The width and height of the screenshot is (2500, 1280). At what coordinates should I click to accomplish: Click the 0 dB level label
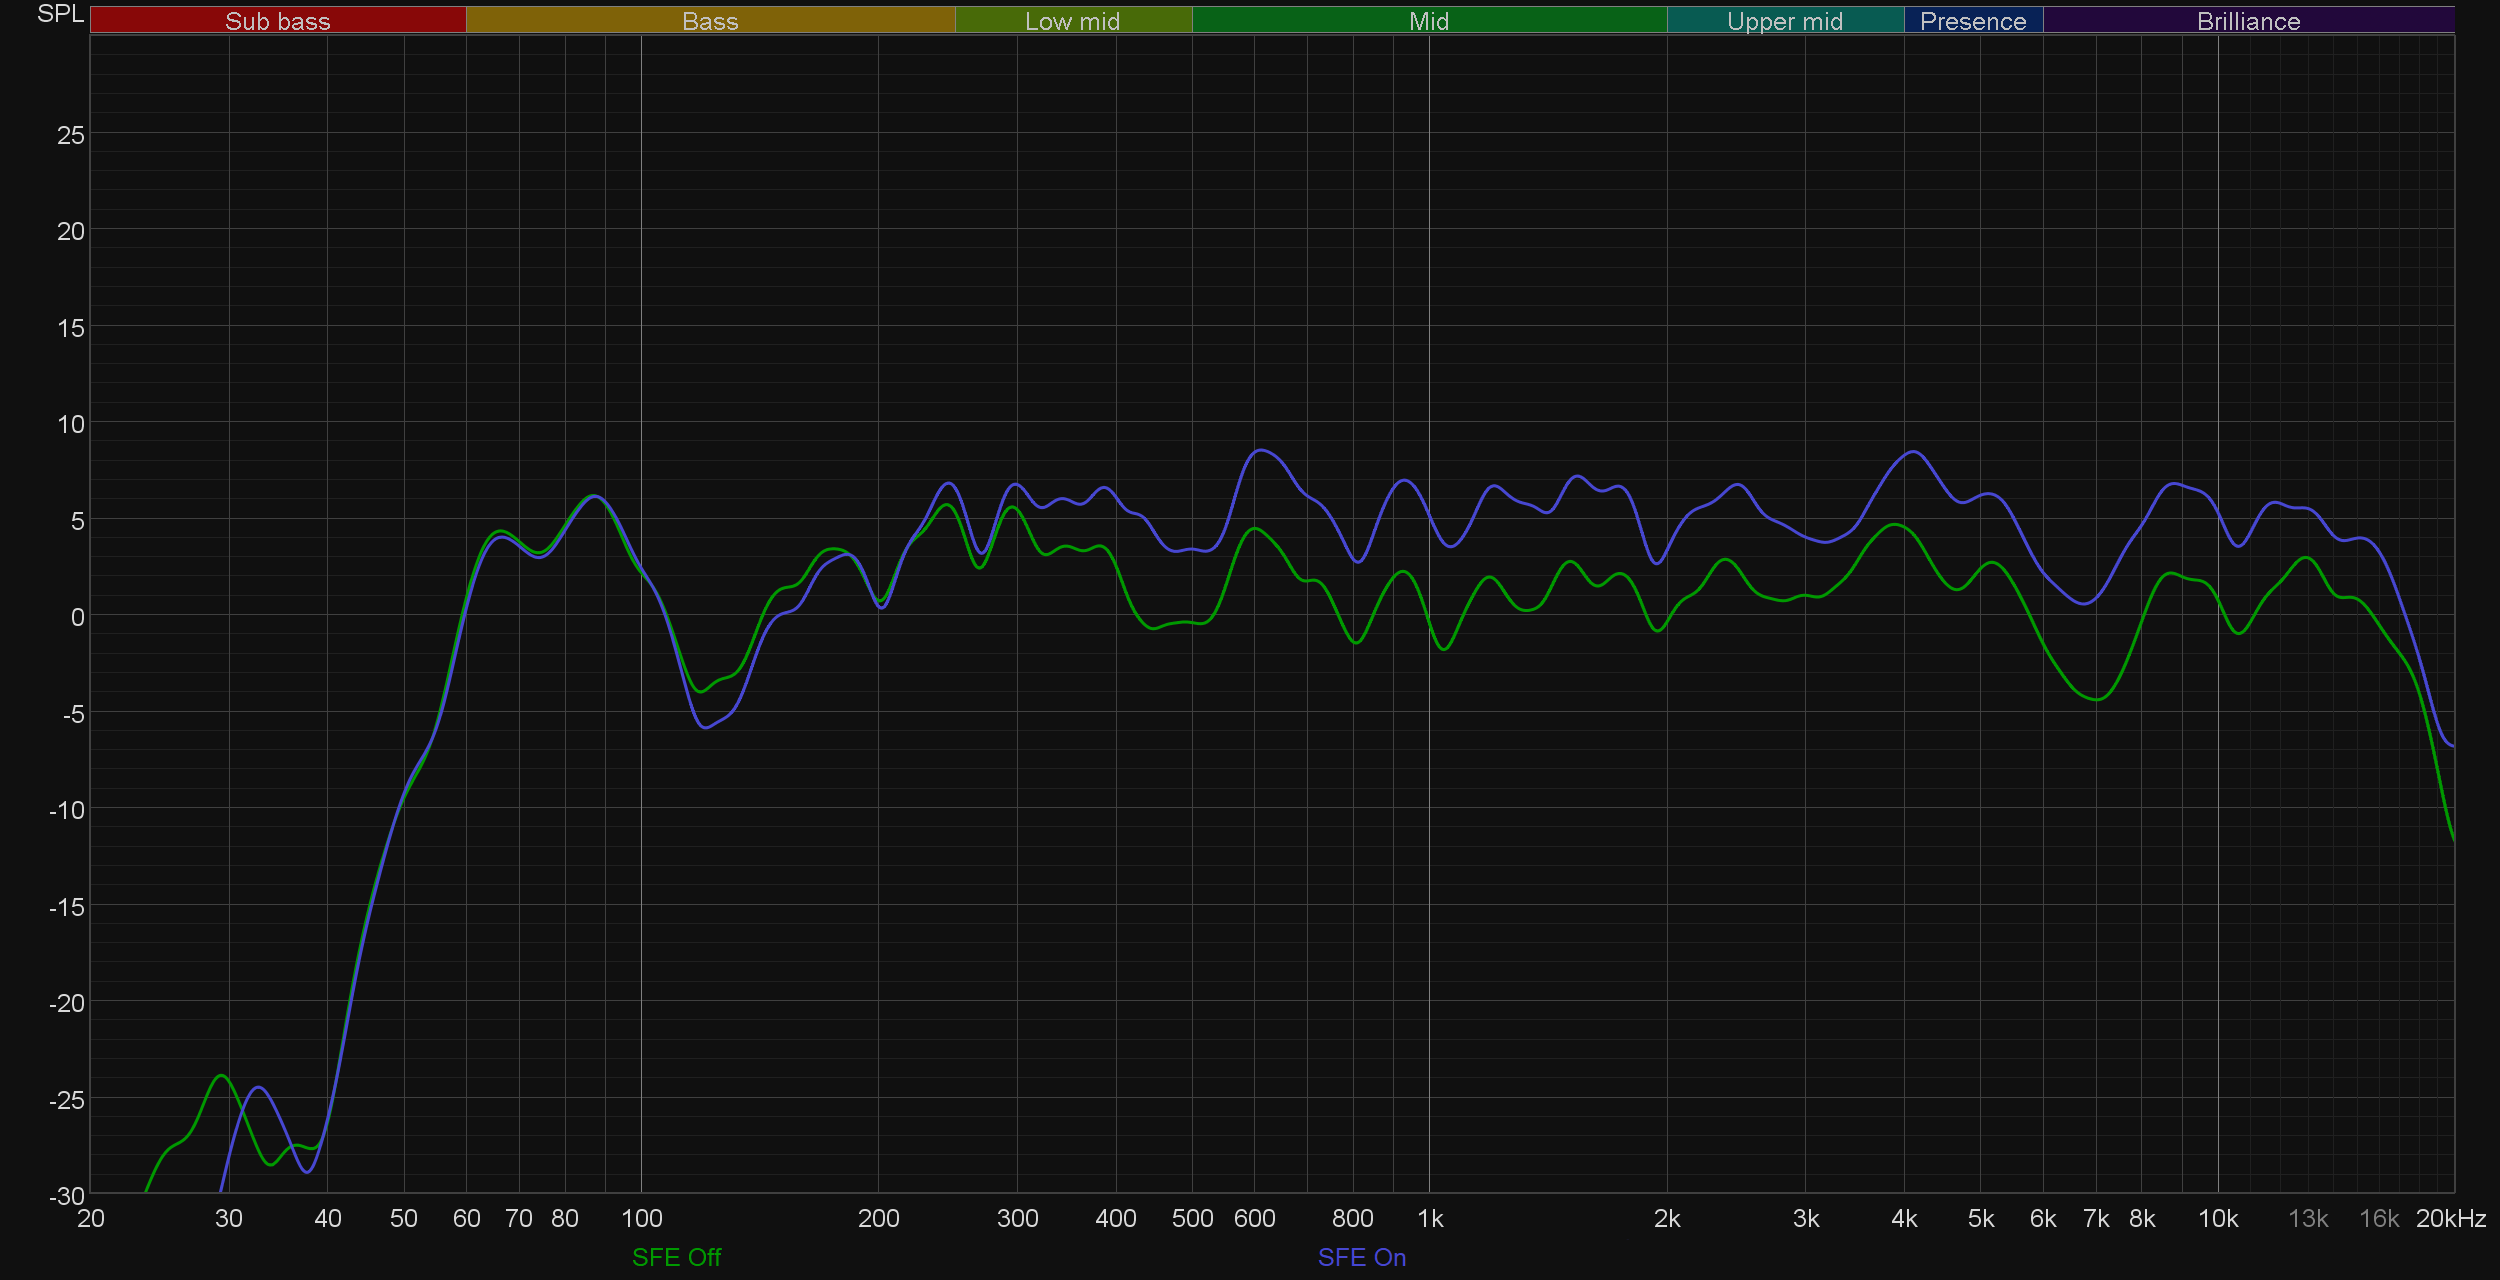click(77, 617)
